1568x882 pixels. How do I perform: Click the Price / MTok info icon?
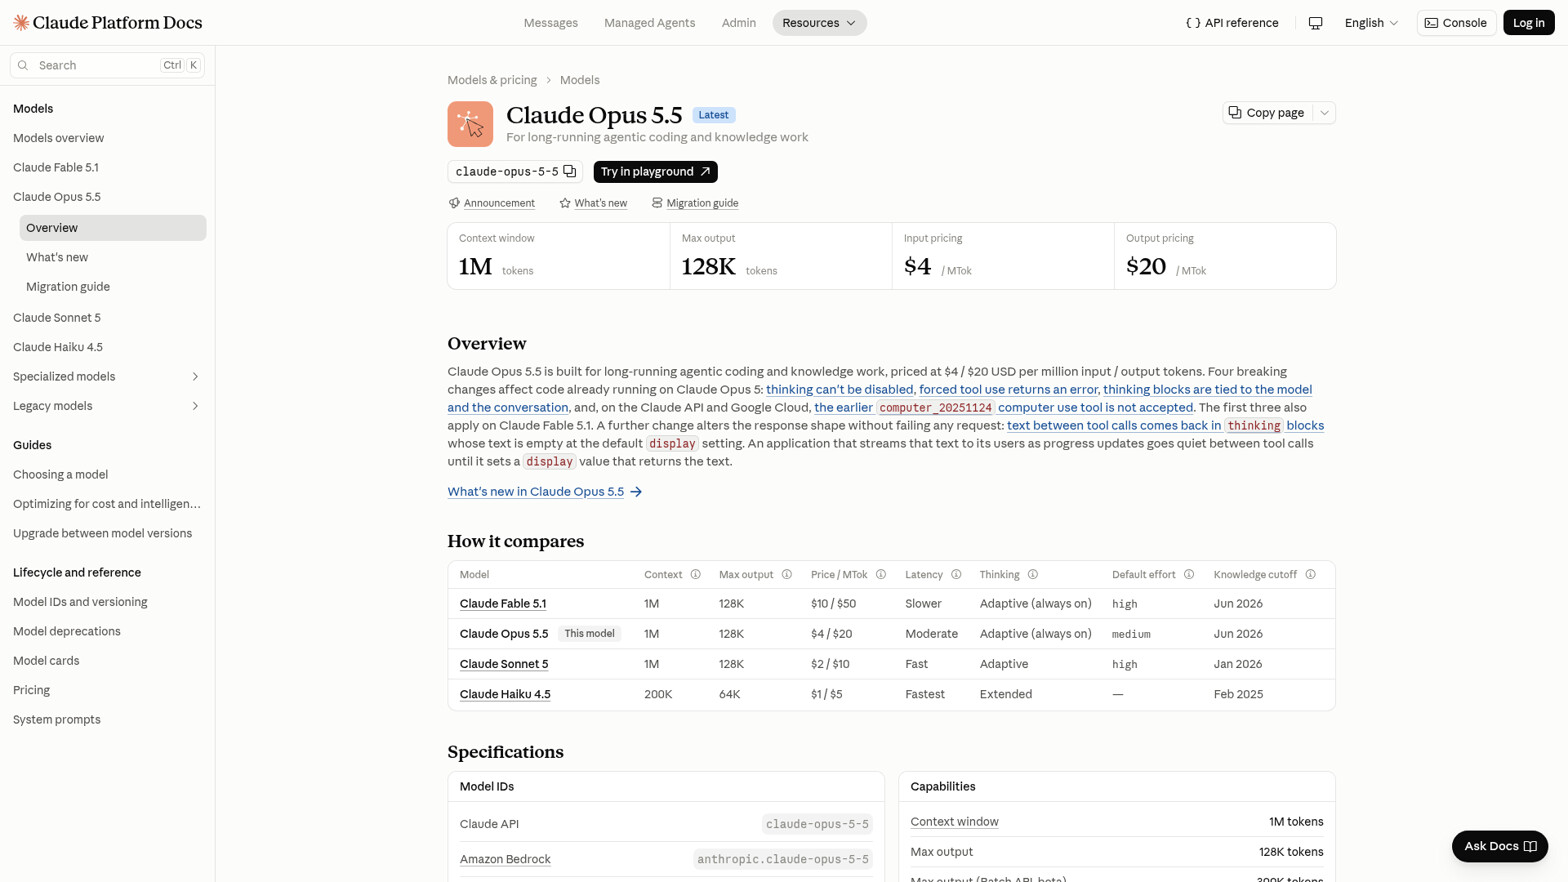pos(881,575)
